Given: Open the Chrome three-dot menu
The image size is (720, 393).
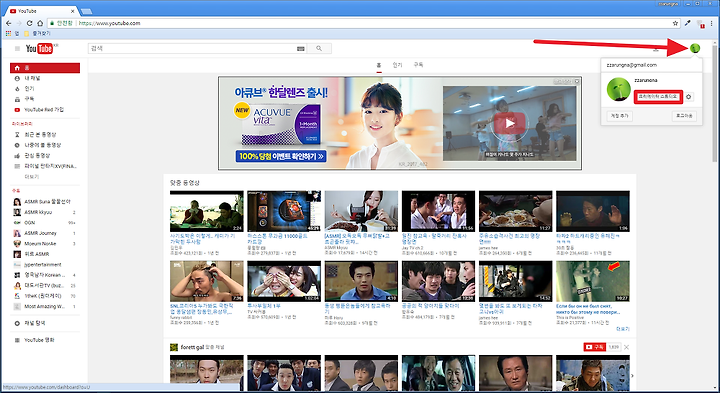Looking at the screenshot, I should click(711, 23).
